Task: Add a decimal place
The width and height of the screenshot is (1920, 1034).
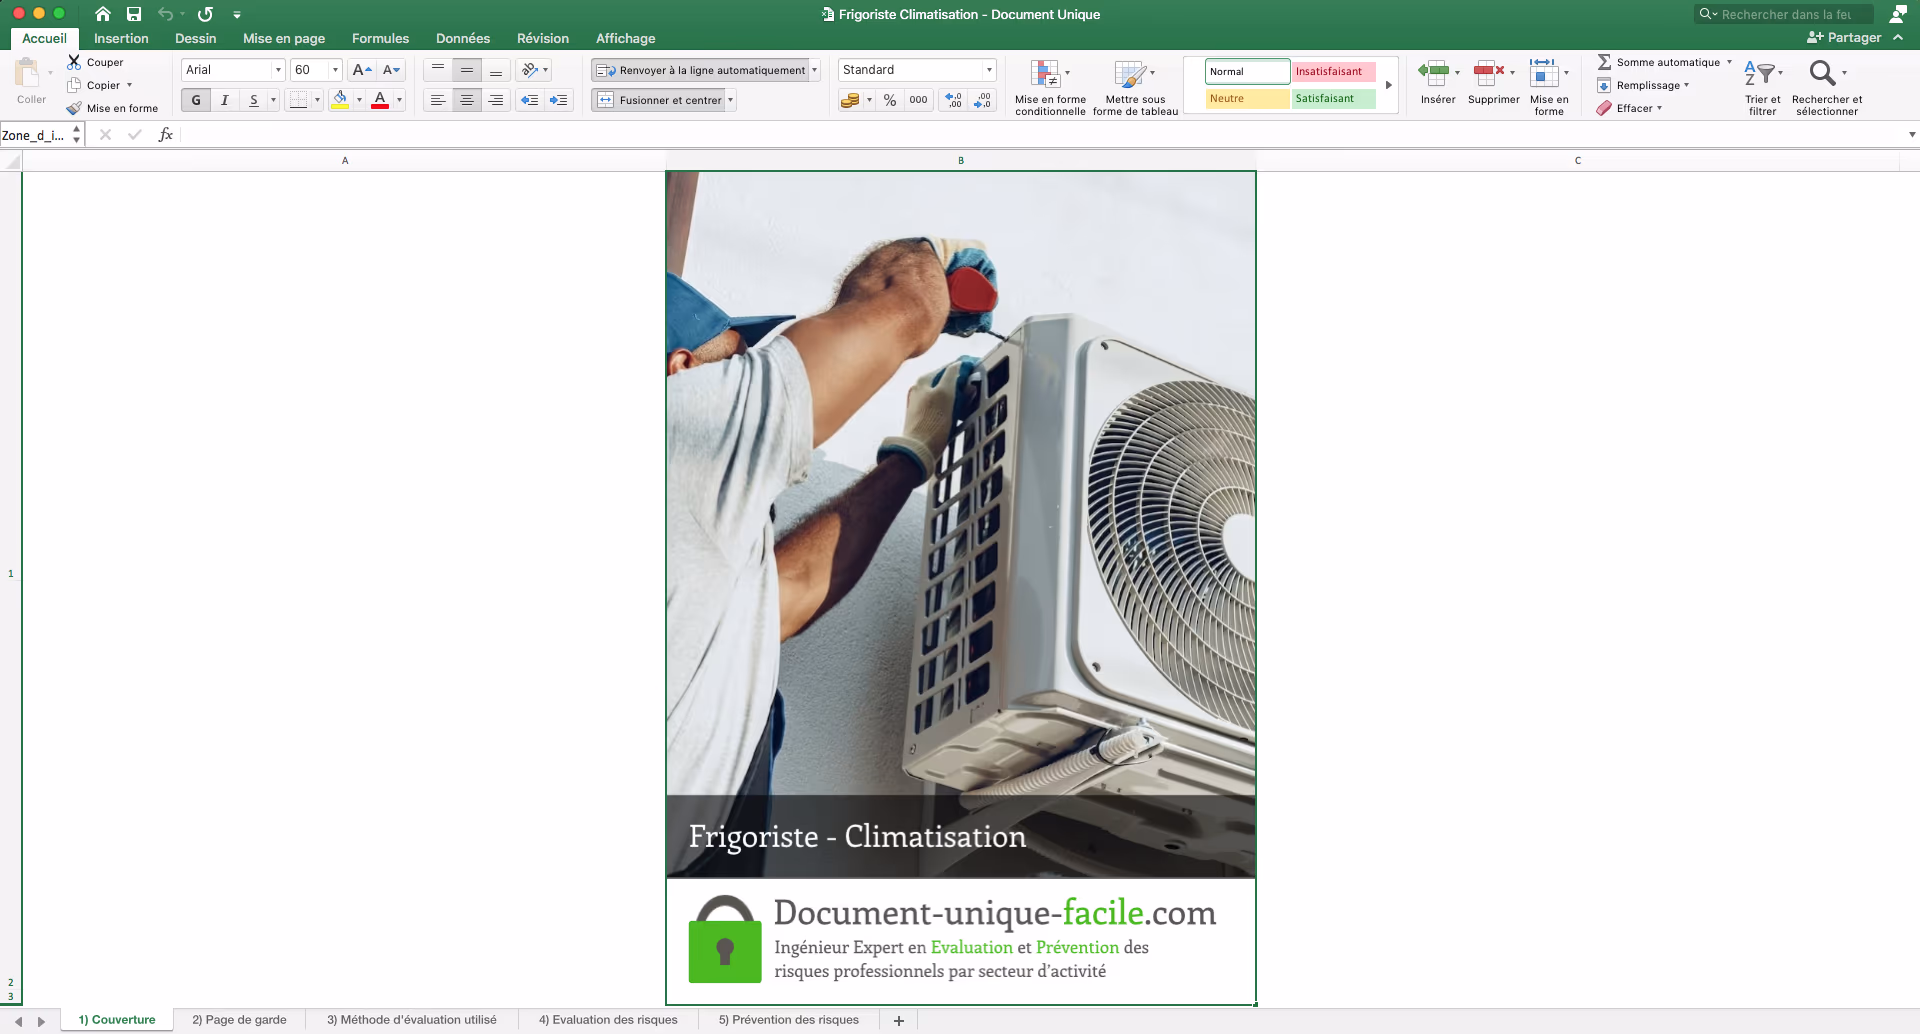Action: pyautogui.click(x=953, y=100)
